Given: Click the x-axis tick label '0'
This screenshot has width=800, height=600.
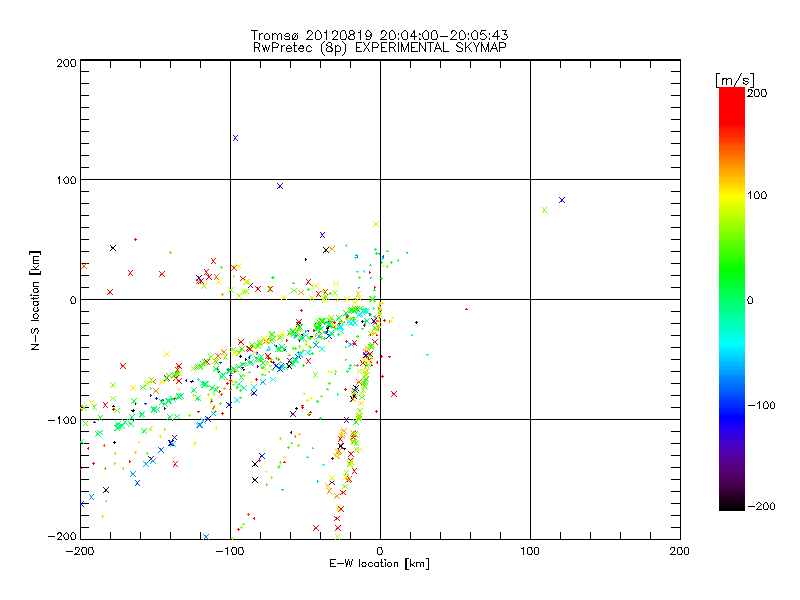Looking at the screenshot, I should (380, 552).
